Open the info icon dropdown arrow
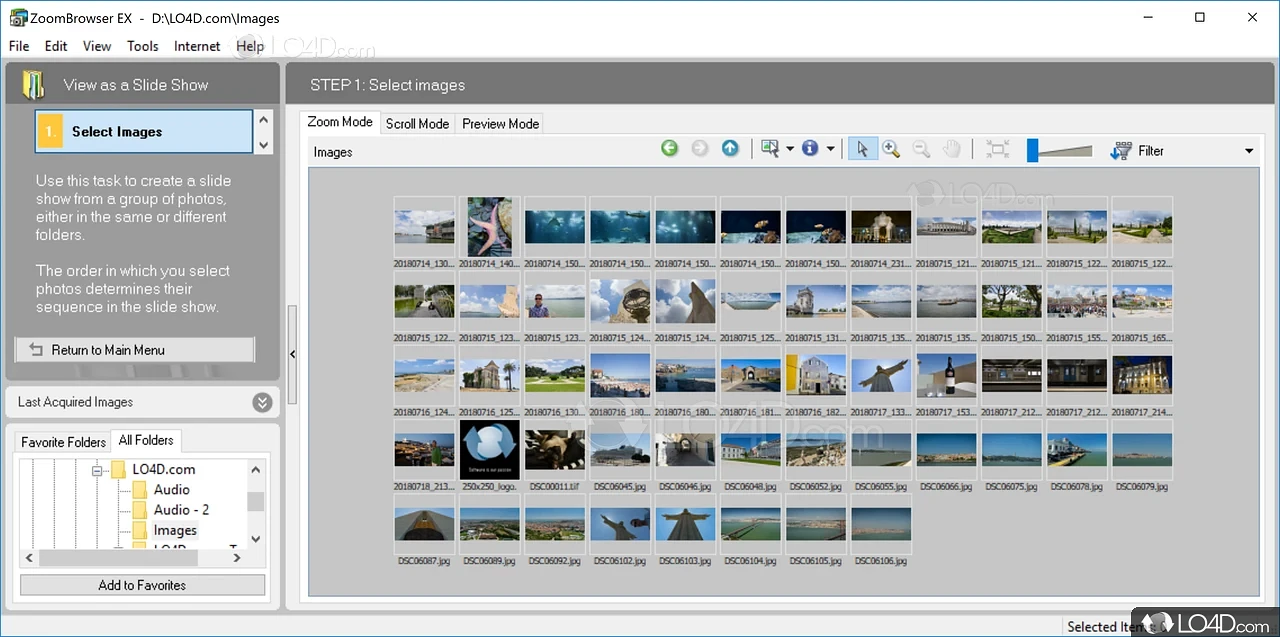Screen dimensions: 1280x637 (830, 150)
